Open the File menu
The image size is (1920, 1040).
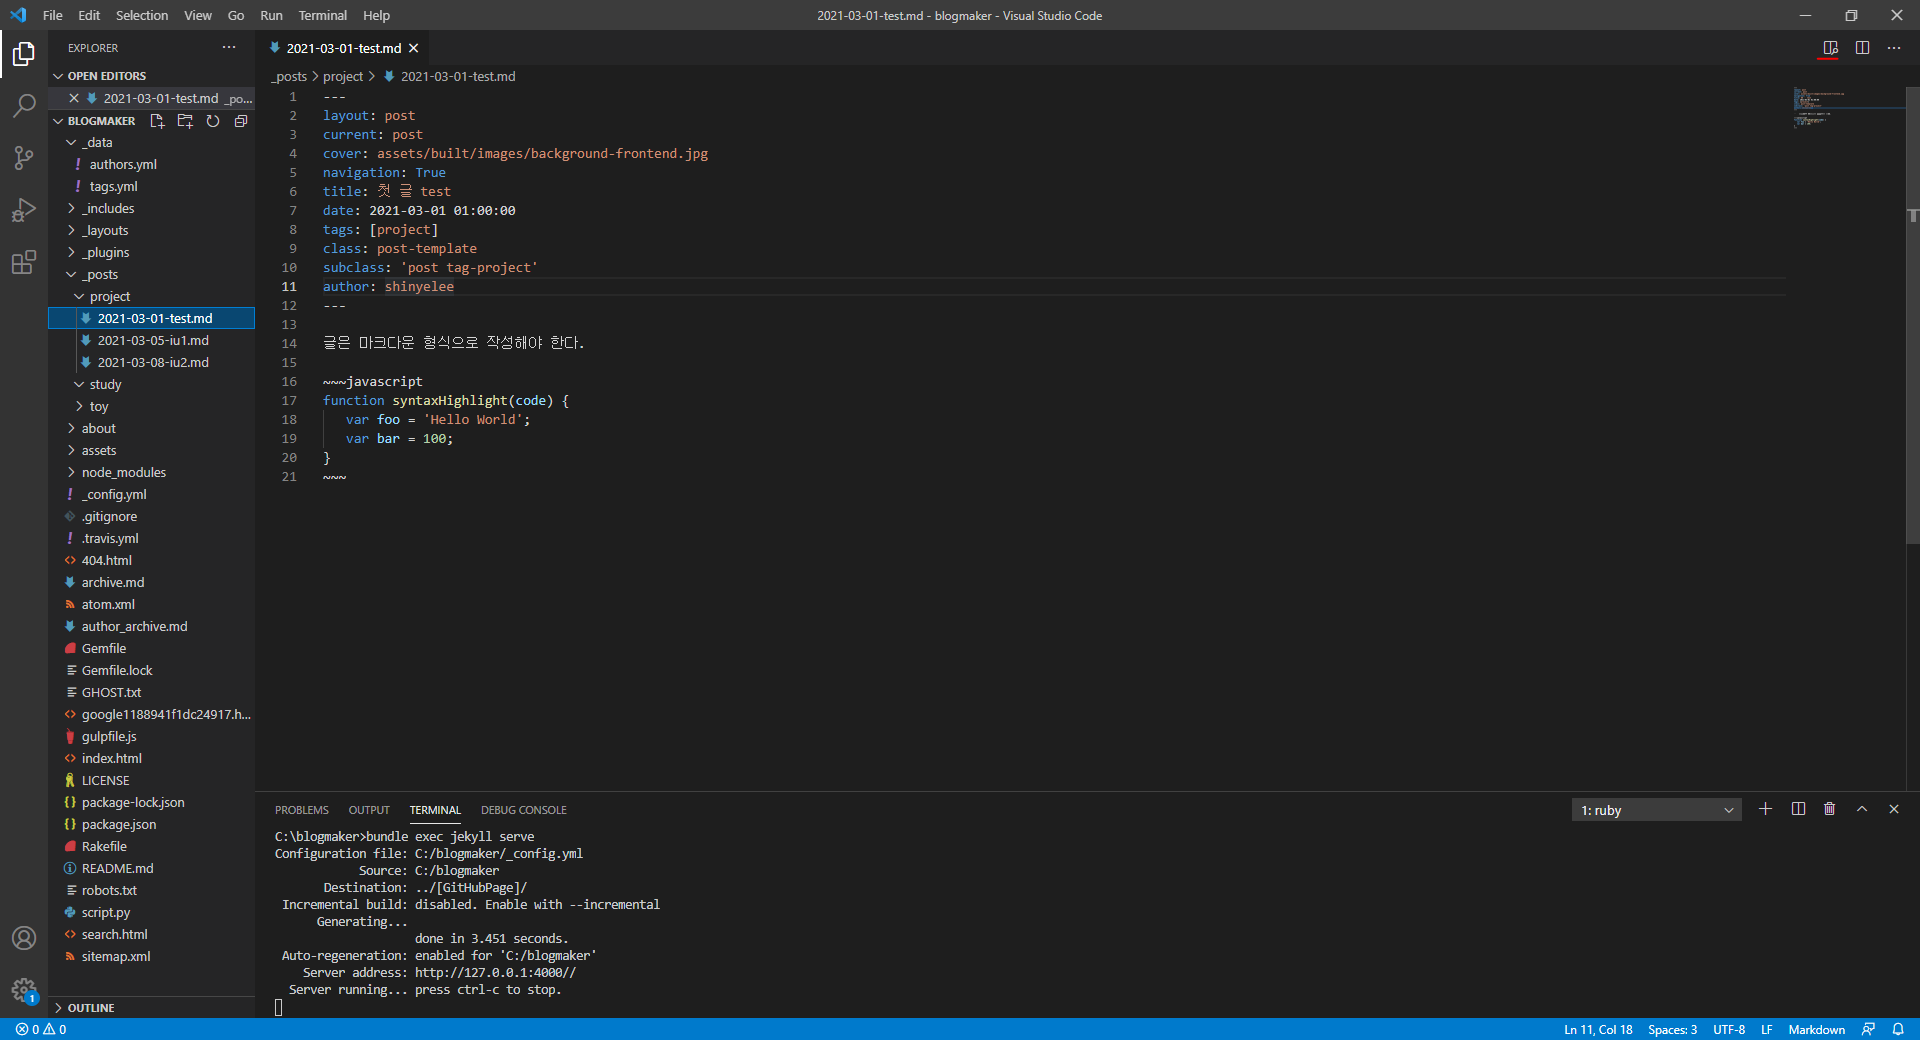52,15
